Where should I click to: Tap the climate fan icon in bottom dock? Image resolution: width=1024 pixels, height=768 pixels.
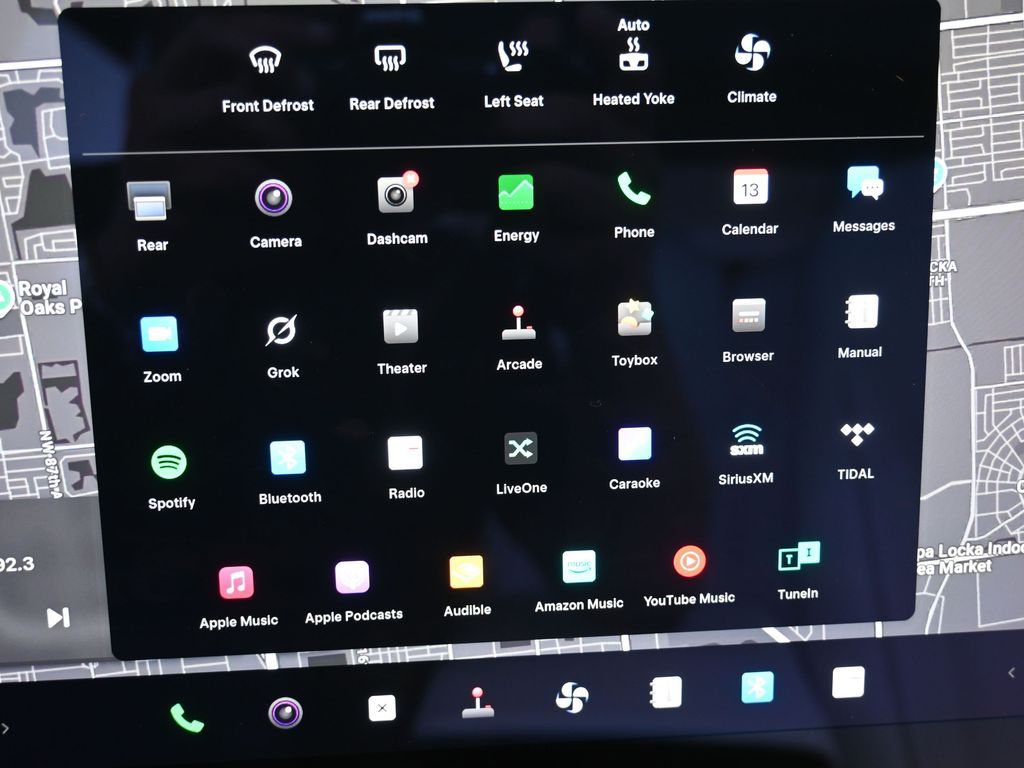pyautogui.click(x=572, y=698)
